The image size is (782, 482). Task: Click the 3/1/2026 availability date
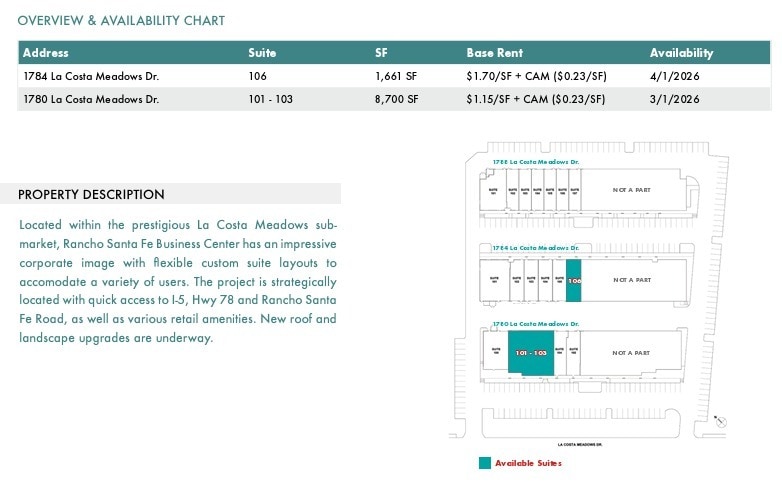(675, 99)
